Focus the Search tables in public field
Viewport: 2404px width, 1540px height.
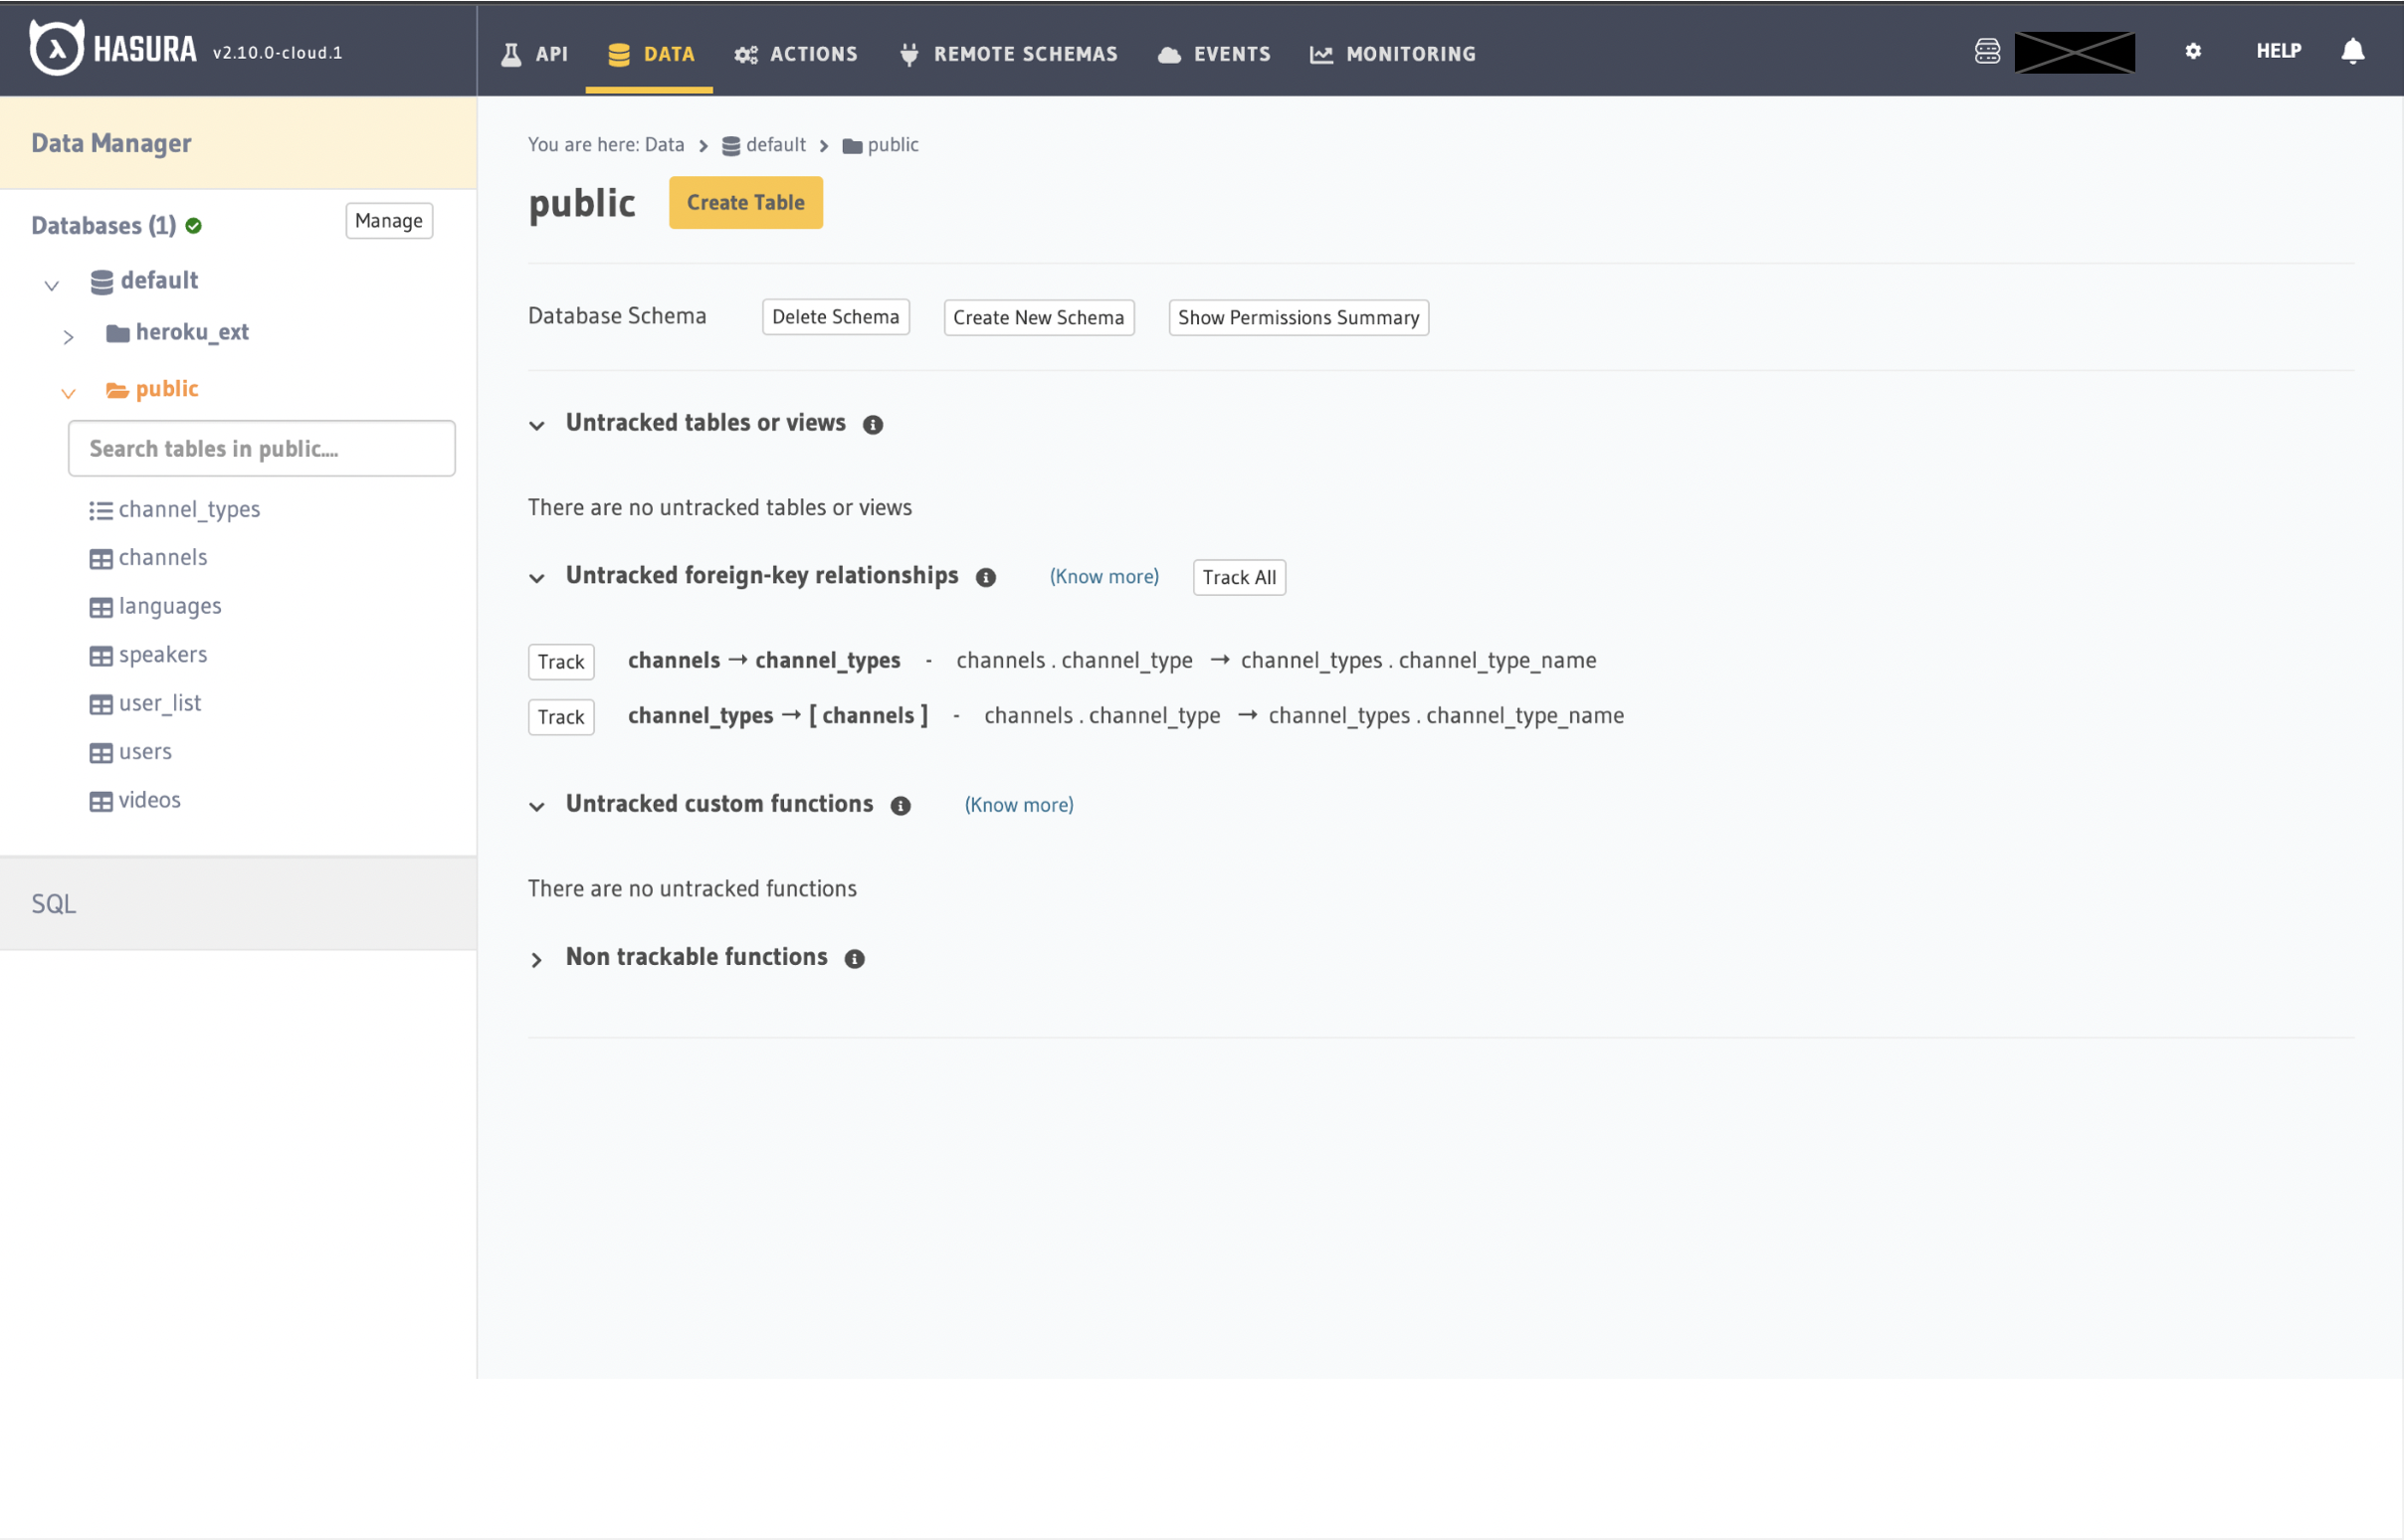(x=261, y=449)
